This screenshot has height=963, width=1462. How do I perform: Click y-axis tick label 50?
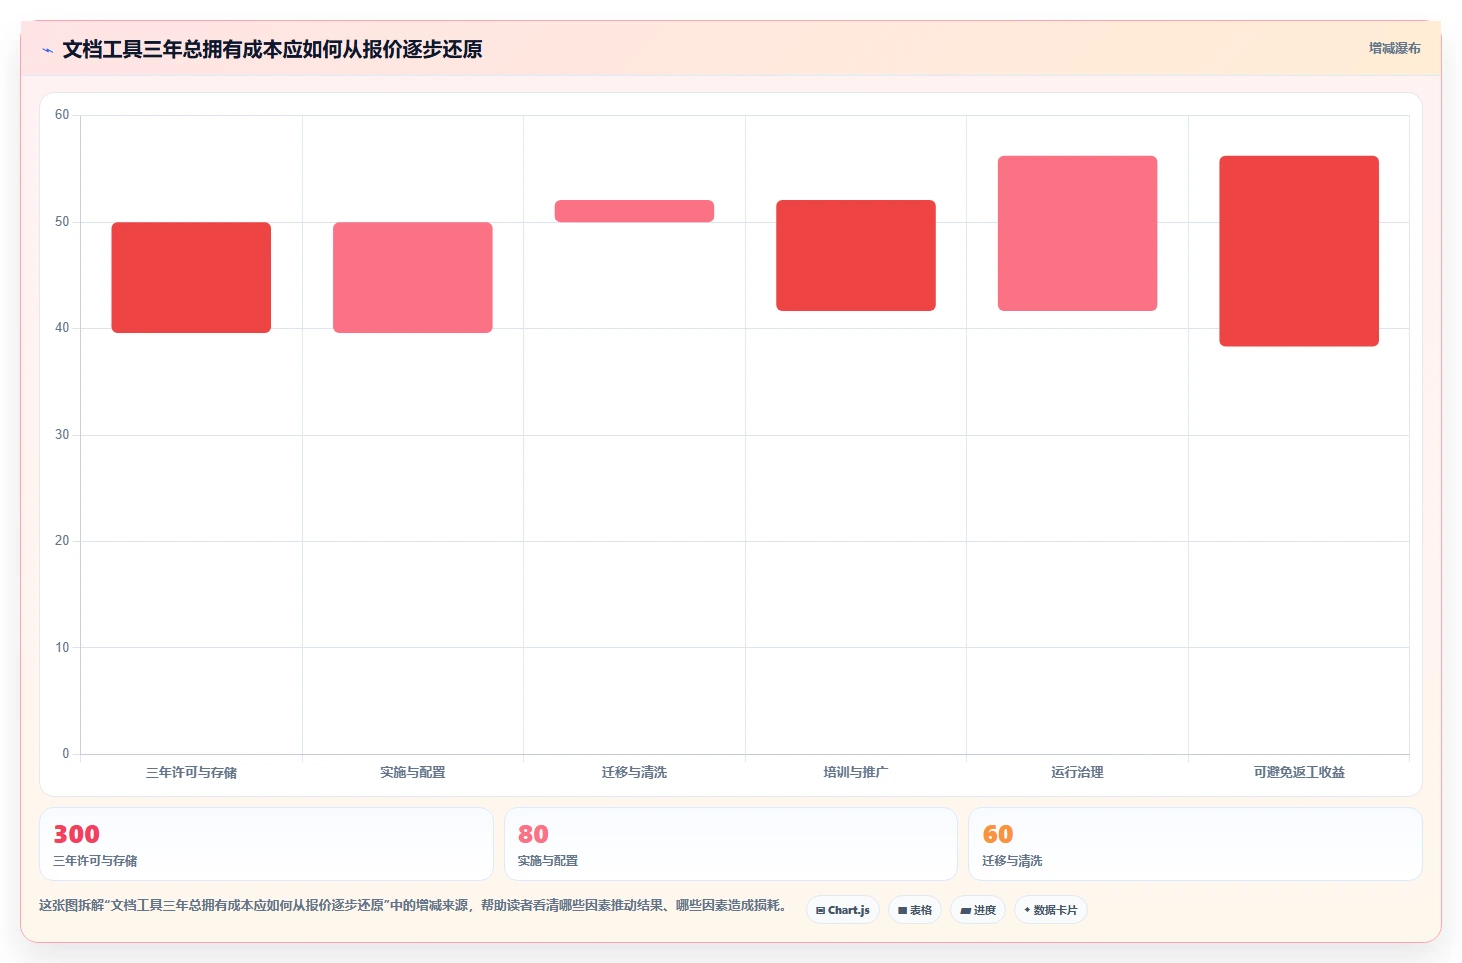coord(62,222)
